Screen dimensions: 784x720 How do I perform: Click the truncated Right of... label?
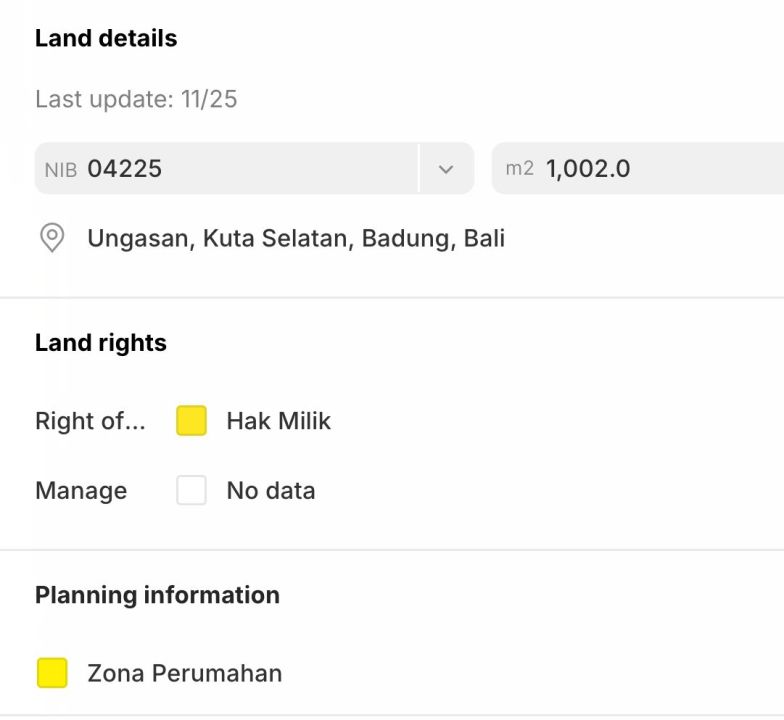click(x=90, y=421)
